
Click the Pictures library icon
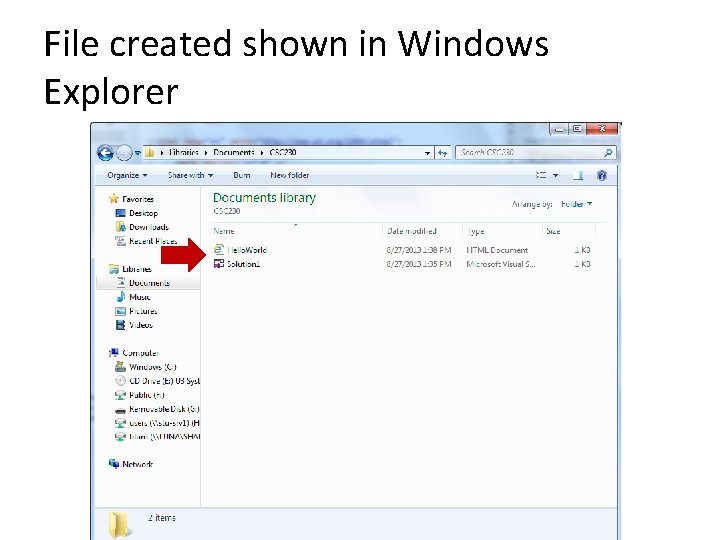tap(120, 311)
